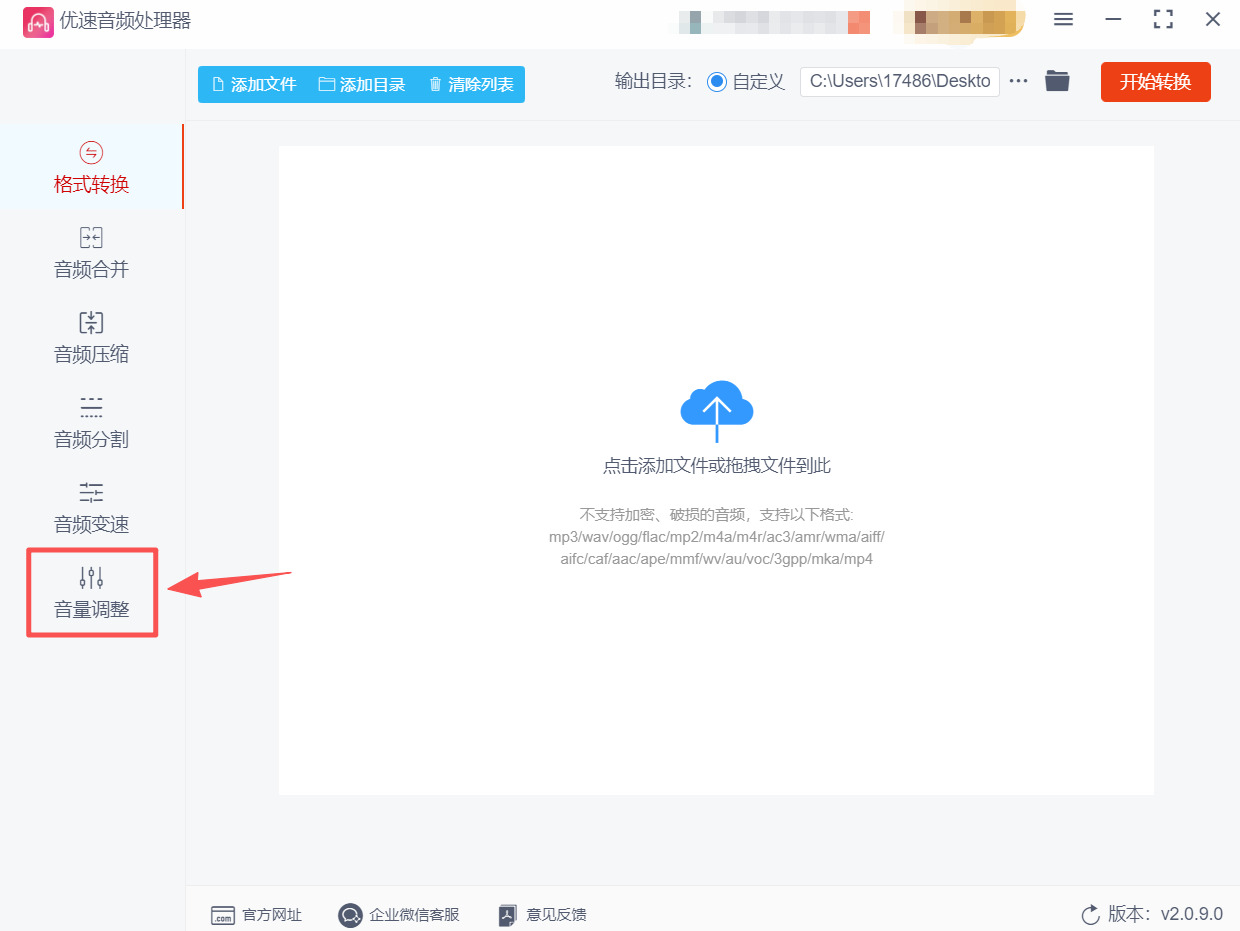Click the 添加文件 add file button

(x=254, y=85)
